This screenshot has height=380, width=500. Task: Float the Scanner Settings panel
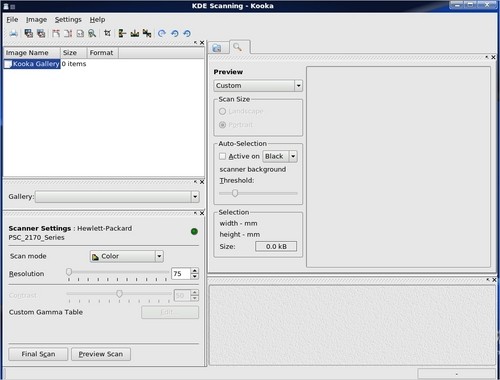coord(196,213)
